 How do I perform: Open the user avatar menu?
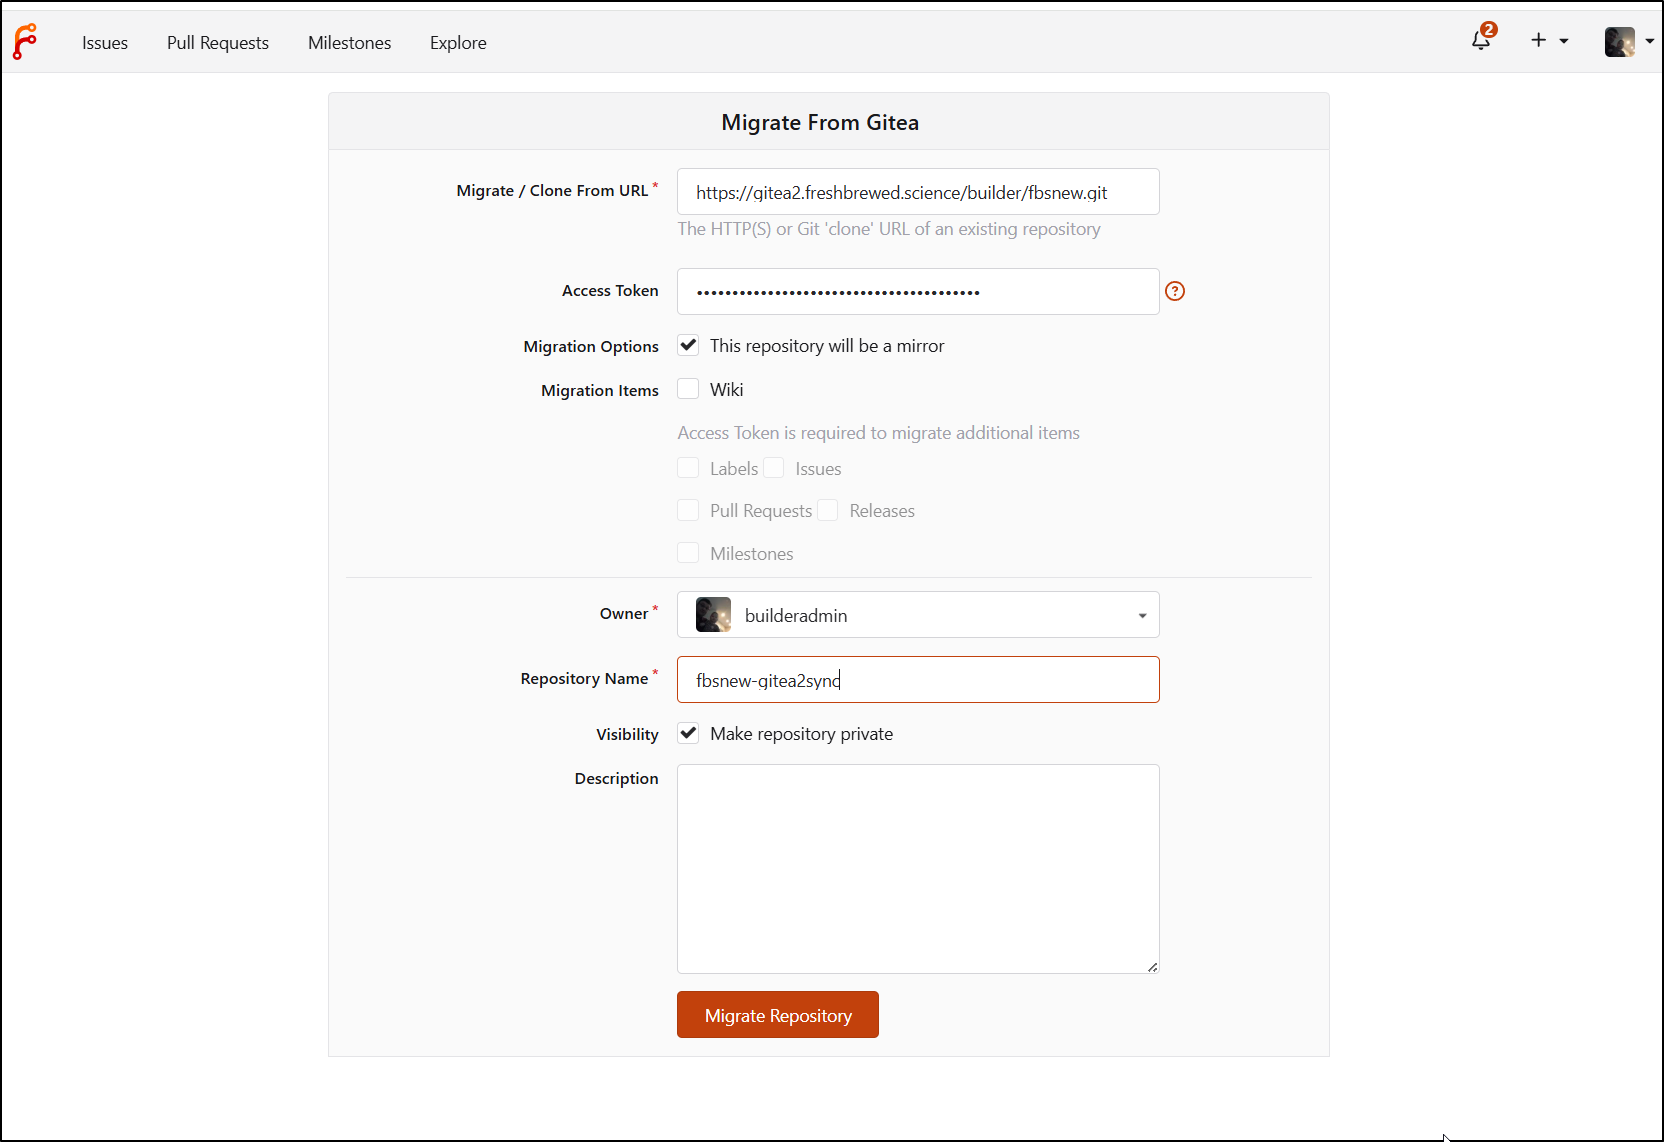coord(1629,41)
